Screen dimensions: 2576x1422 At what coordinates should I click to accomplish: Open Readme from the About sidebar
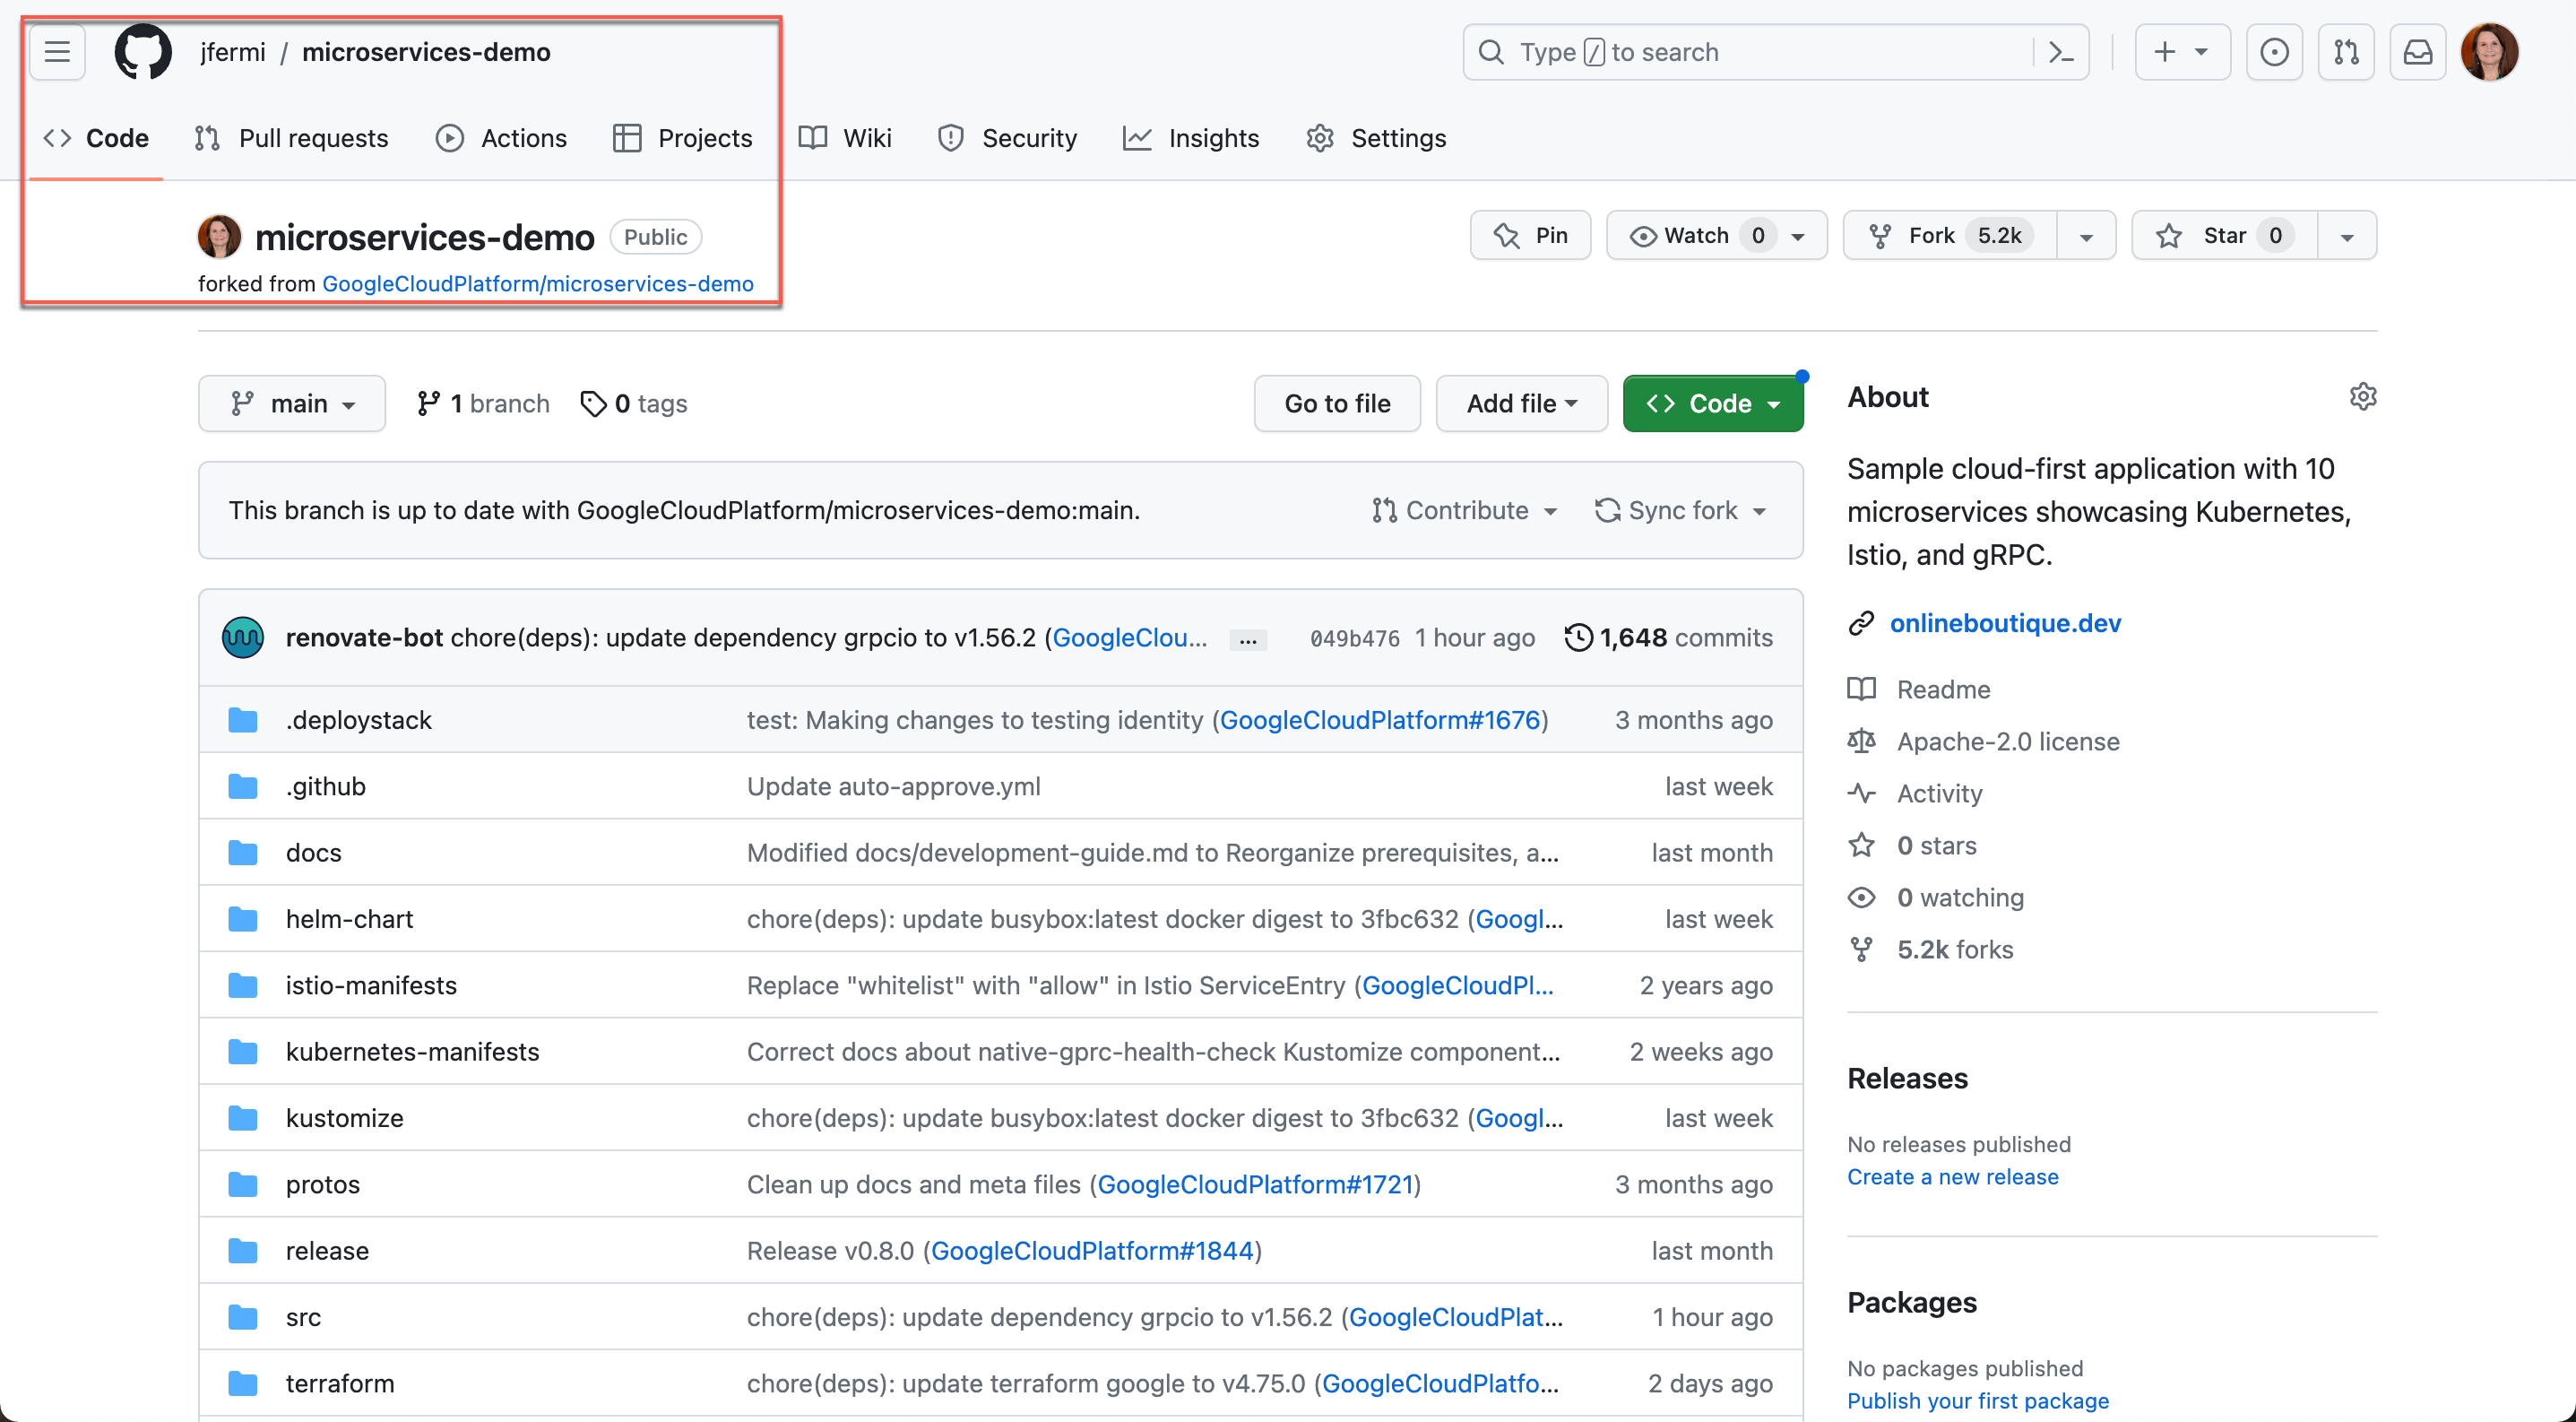coord(1943,689)
